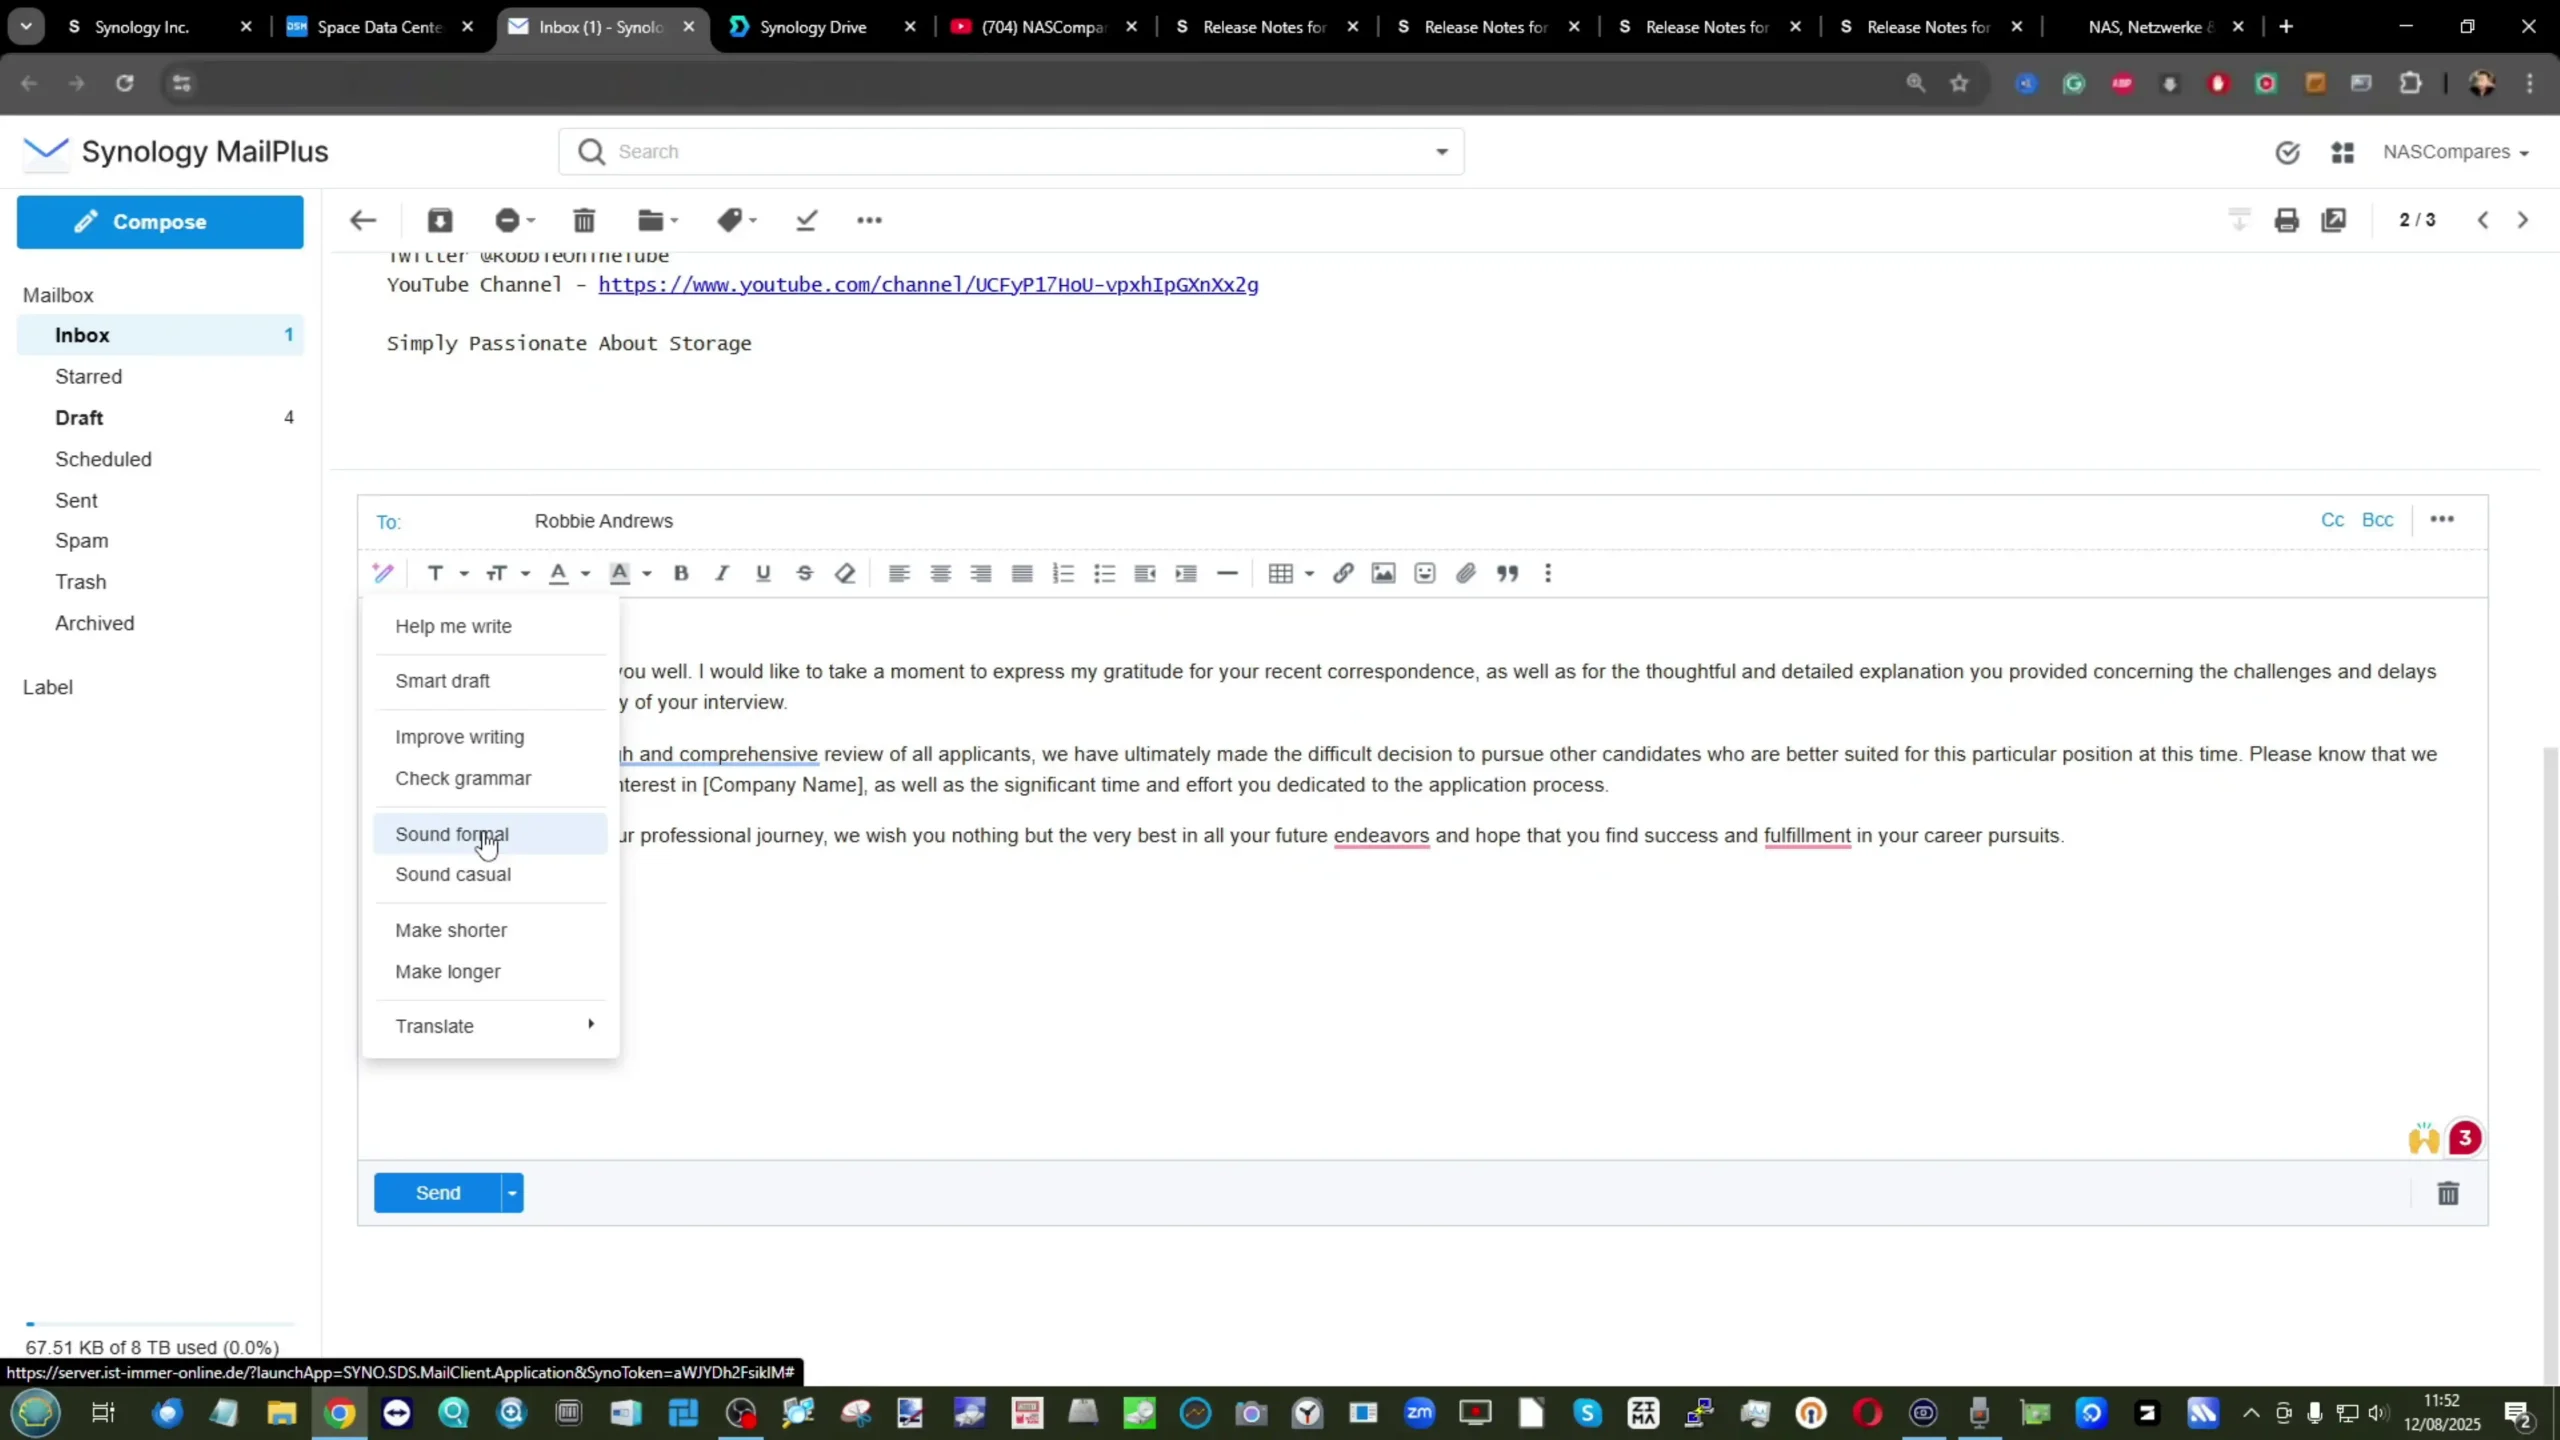This screenshot has width=2560, height=1440.
Task: Insert a bulleted list
Action: click(1104, 573)
